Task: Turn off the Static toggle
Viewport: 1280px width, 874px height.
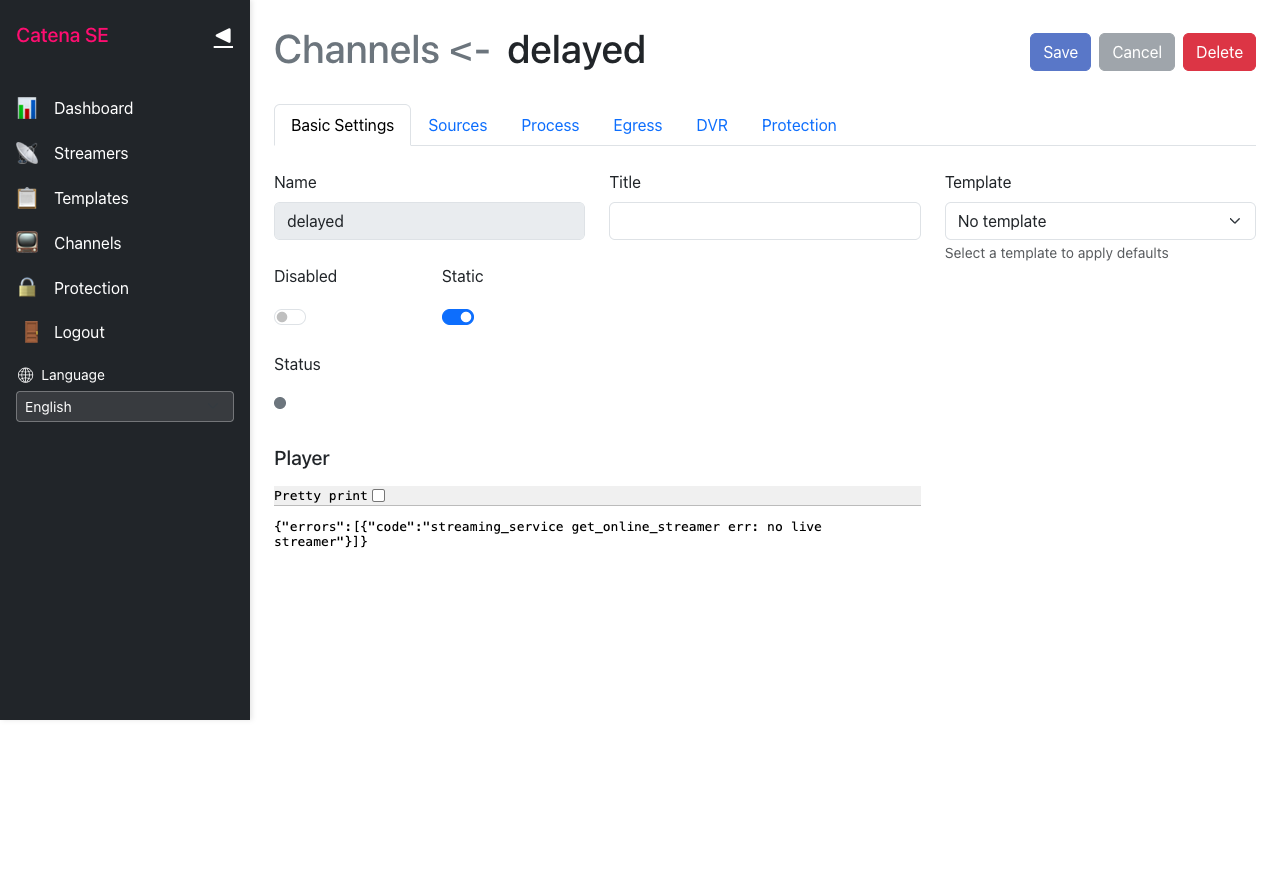Action: [458, 317]
